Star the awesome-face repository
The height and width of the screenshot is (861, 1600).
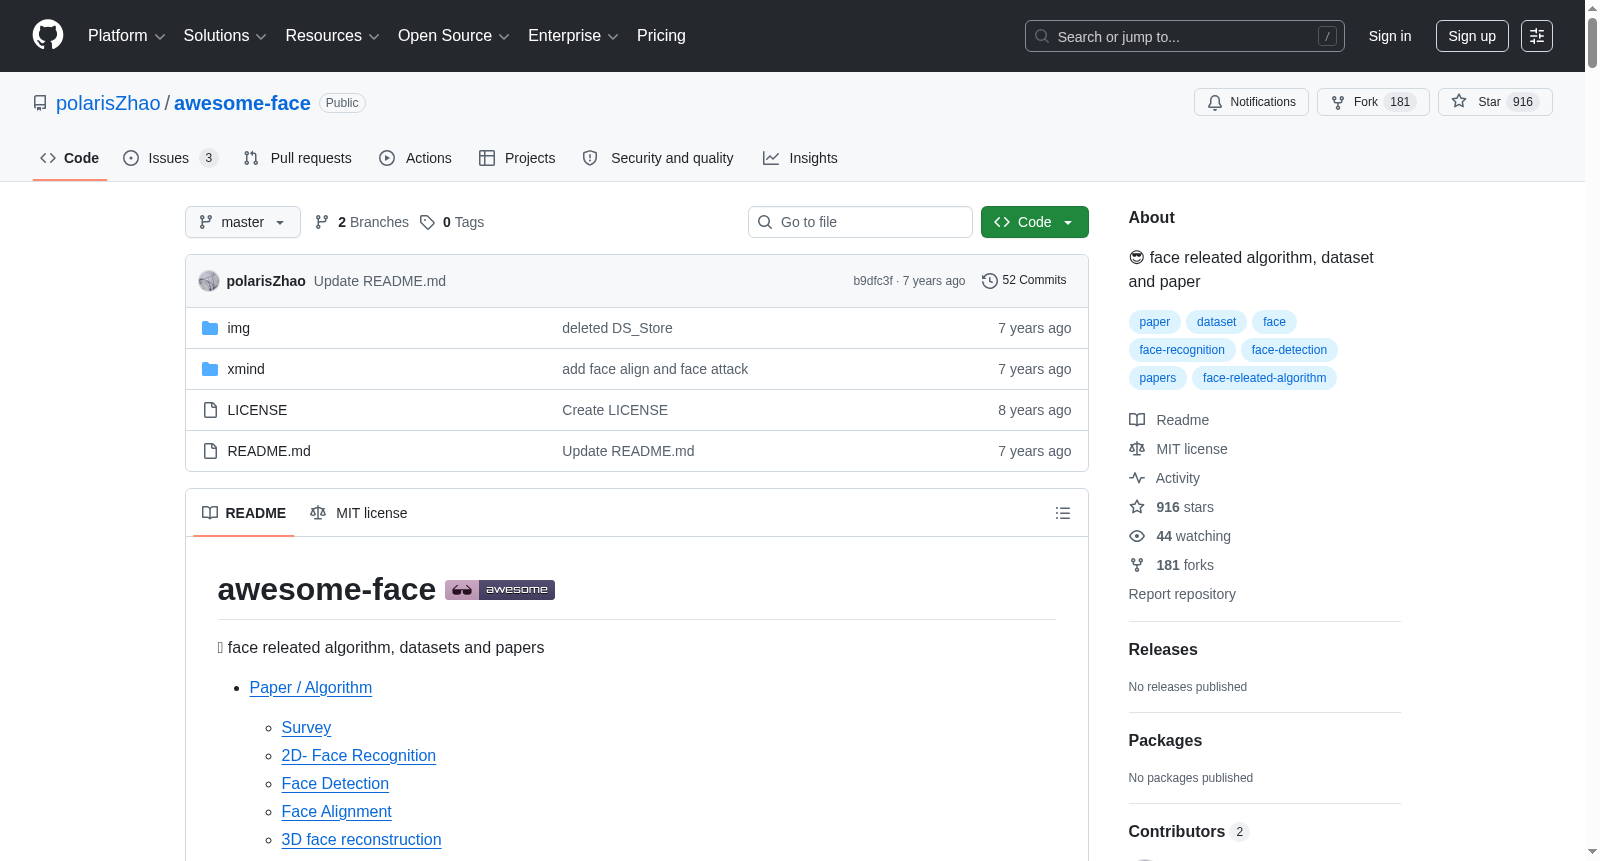tap(1495, 102)
